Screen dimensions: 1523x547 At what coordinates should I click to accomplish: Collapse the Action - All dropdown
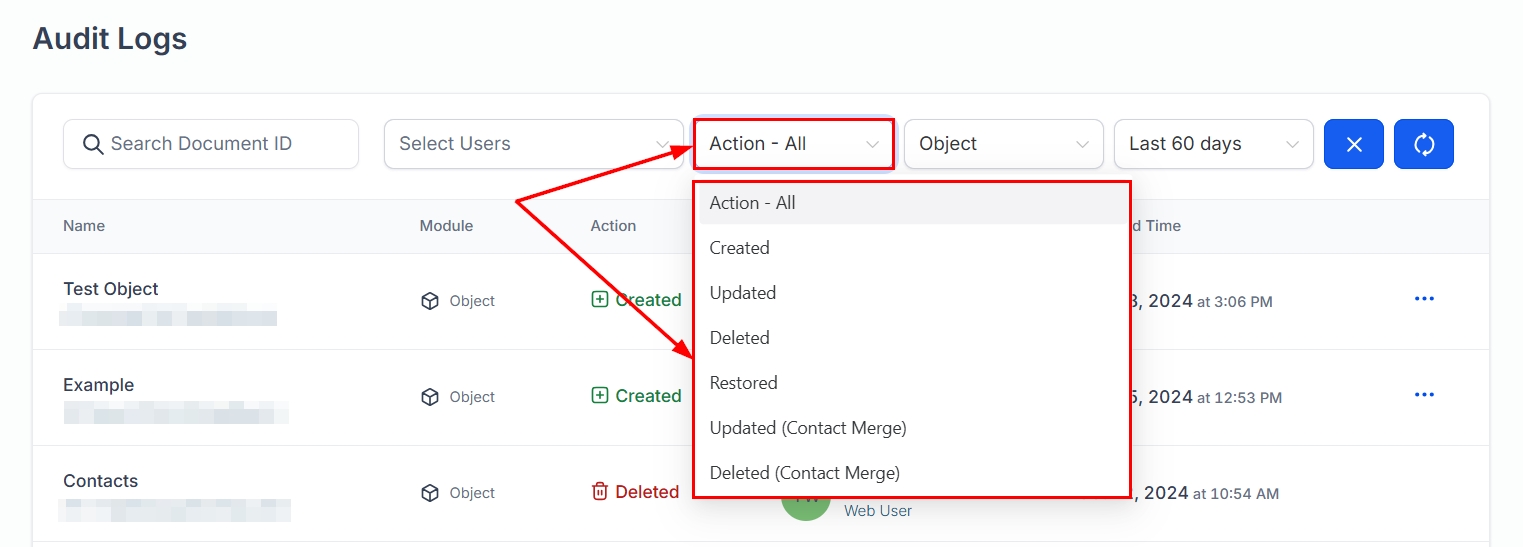(793, 144)
